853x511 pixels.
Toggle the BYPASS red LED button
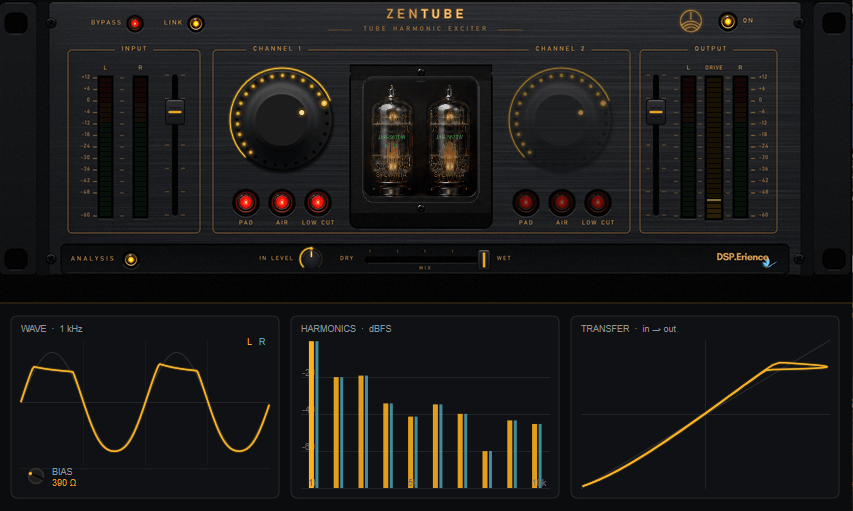[134, 23]
